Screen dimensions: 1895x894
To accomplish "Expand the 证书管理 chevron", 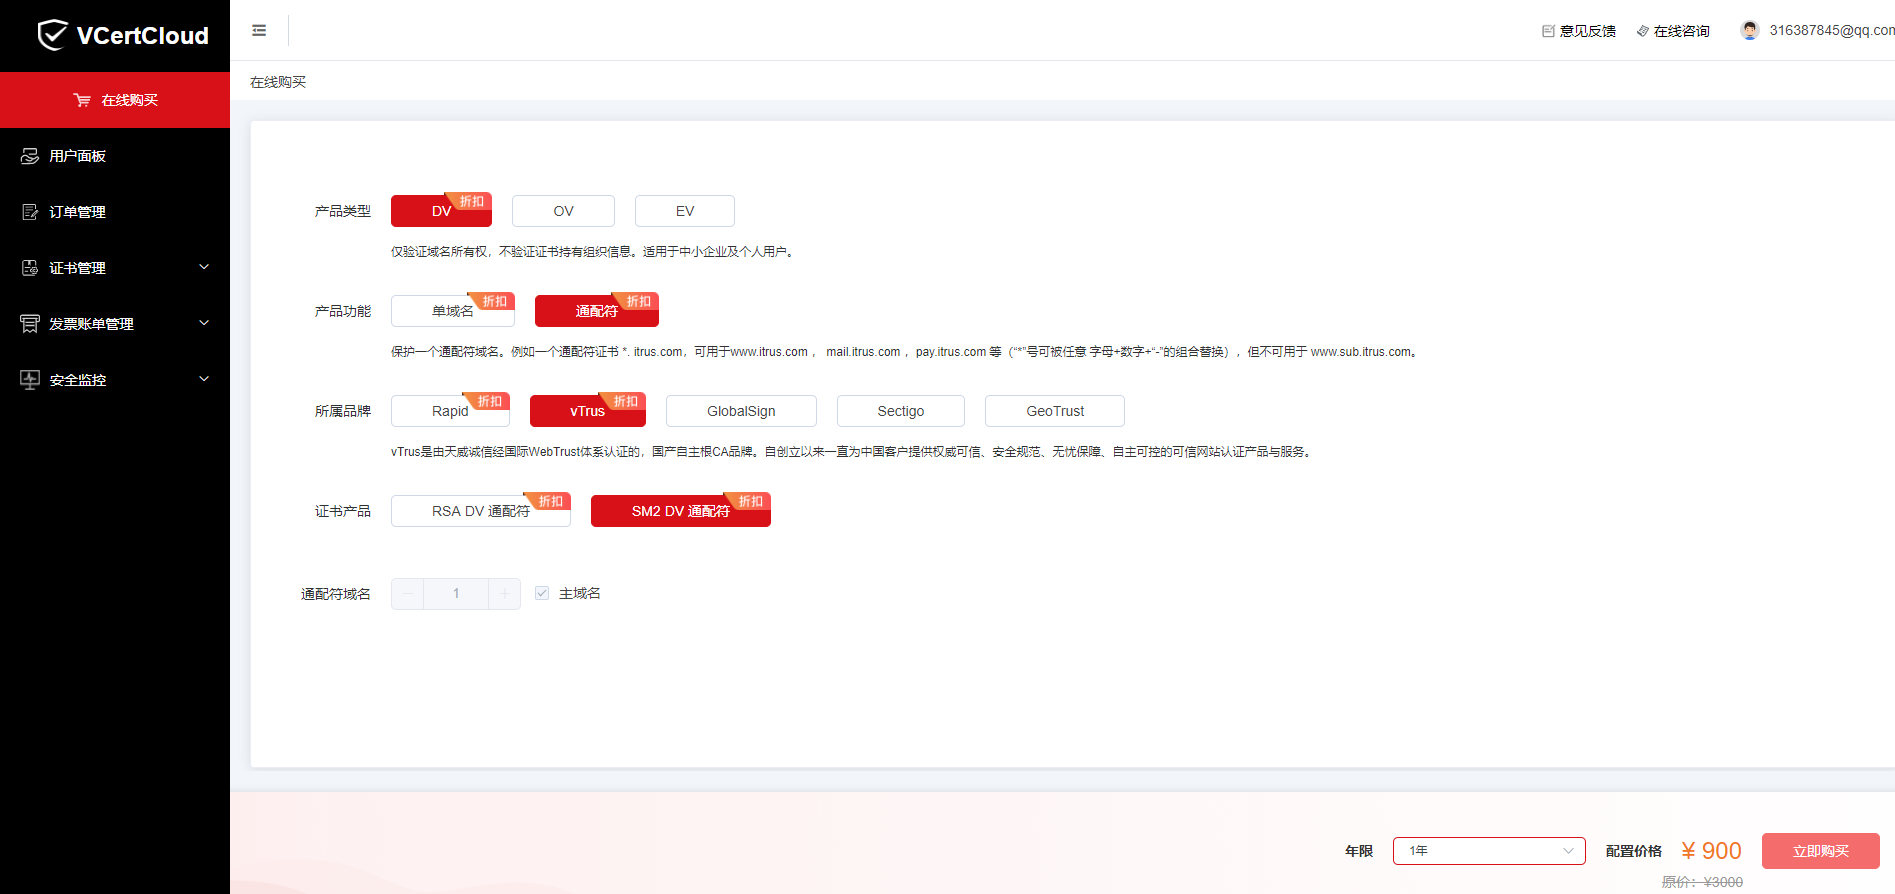I will click(204, 267).
